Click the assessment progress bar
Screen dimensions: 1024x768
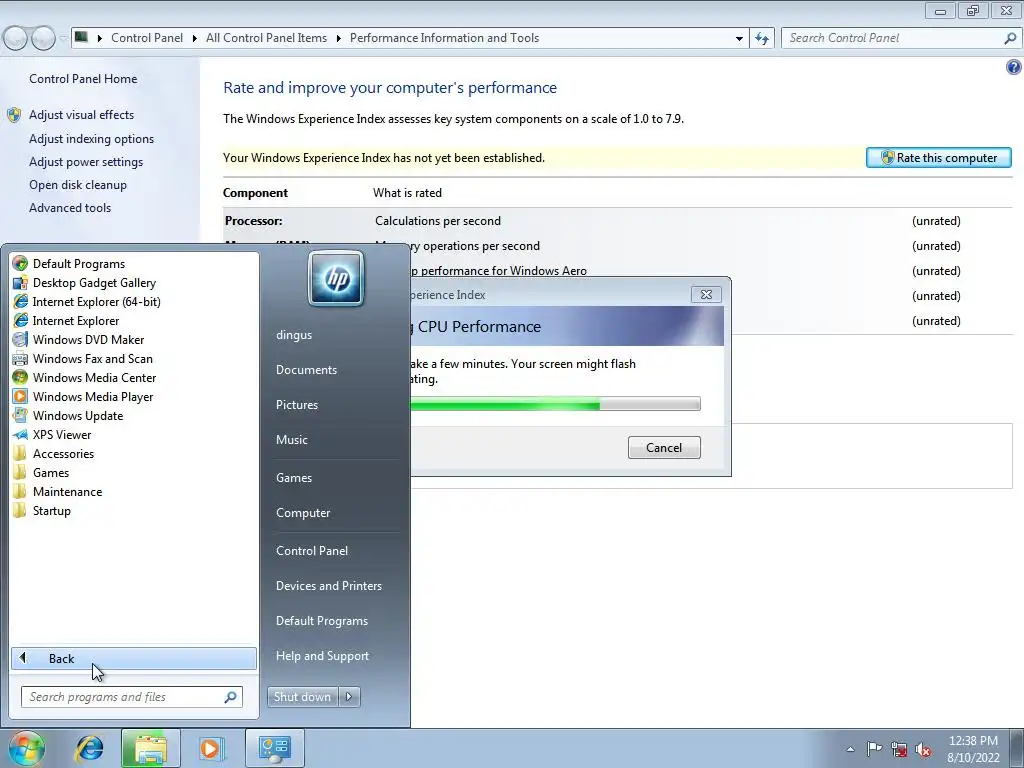coord(555,404)
